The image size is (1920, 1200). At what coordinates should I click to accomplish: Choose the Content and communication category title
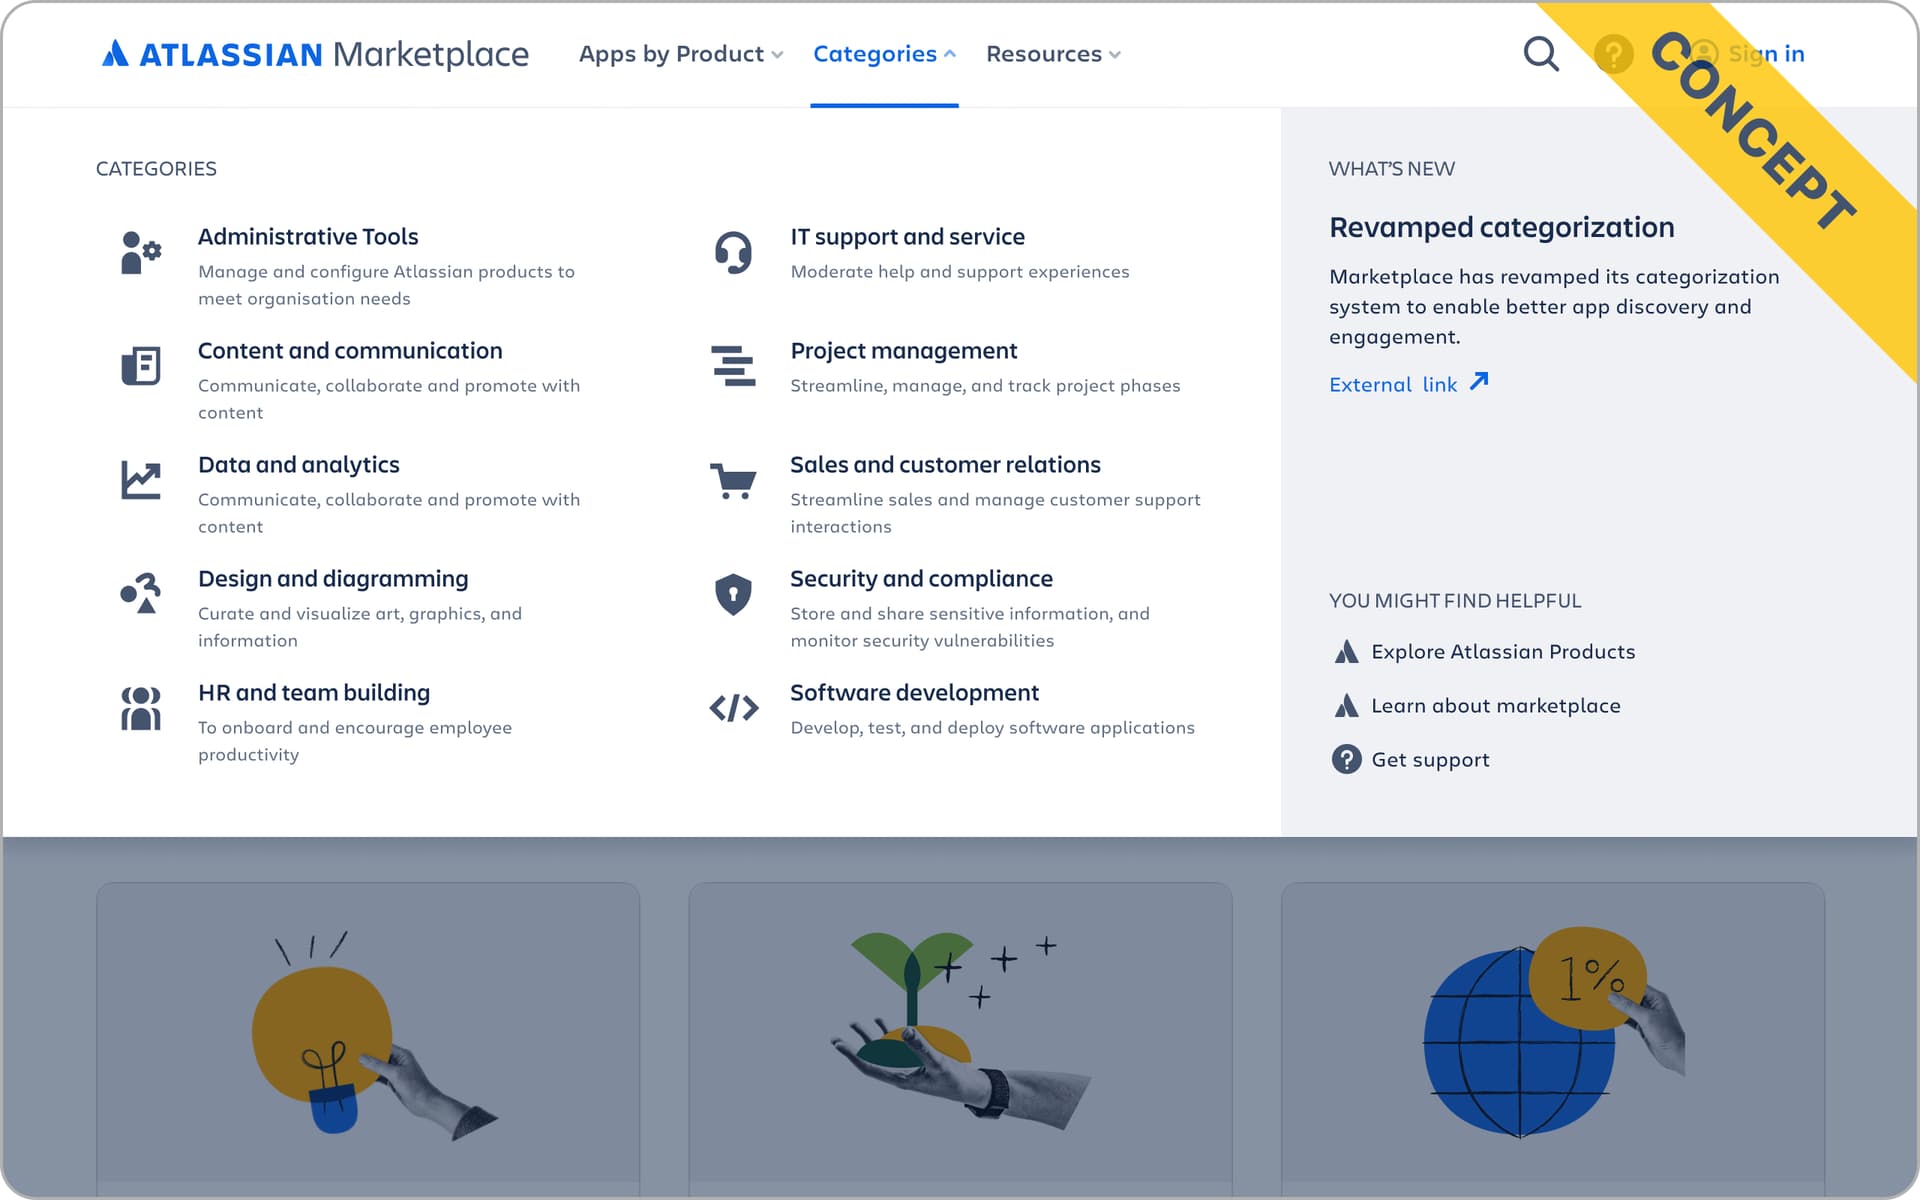350,351
